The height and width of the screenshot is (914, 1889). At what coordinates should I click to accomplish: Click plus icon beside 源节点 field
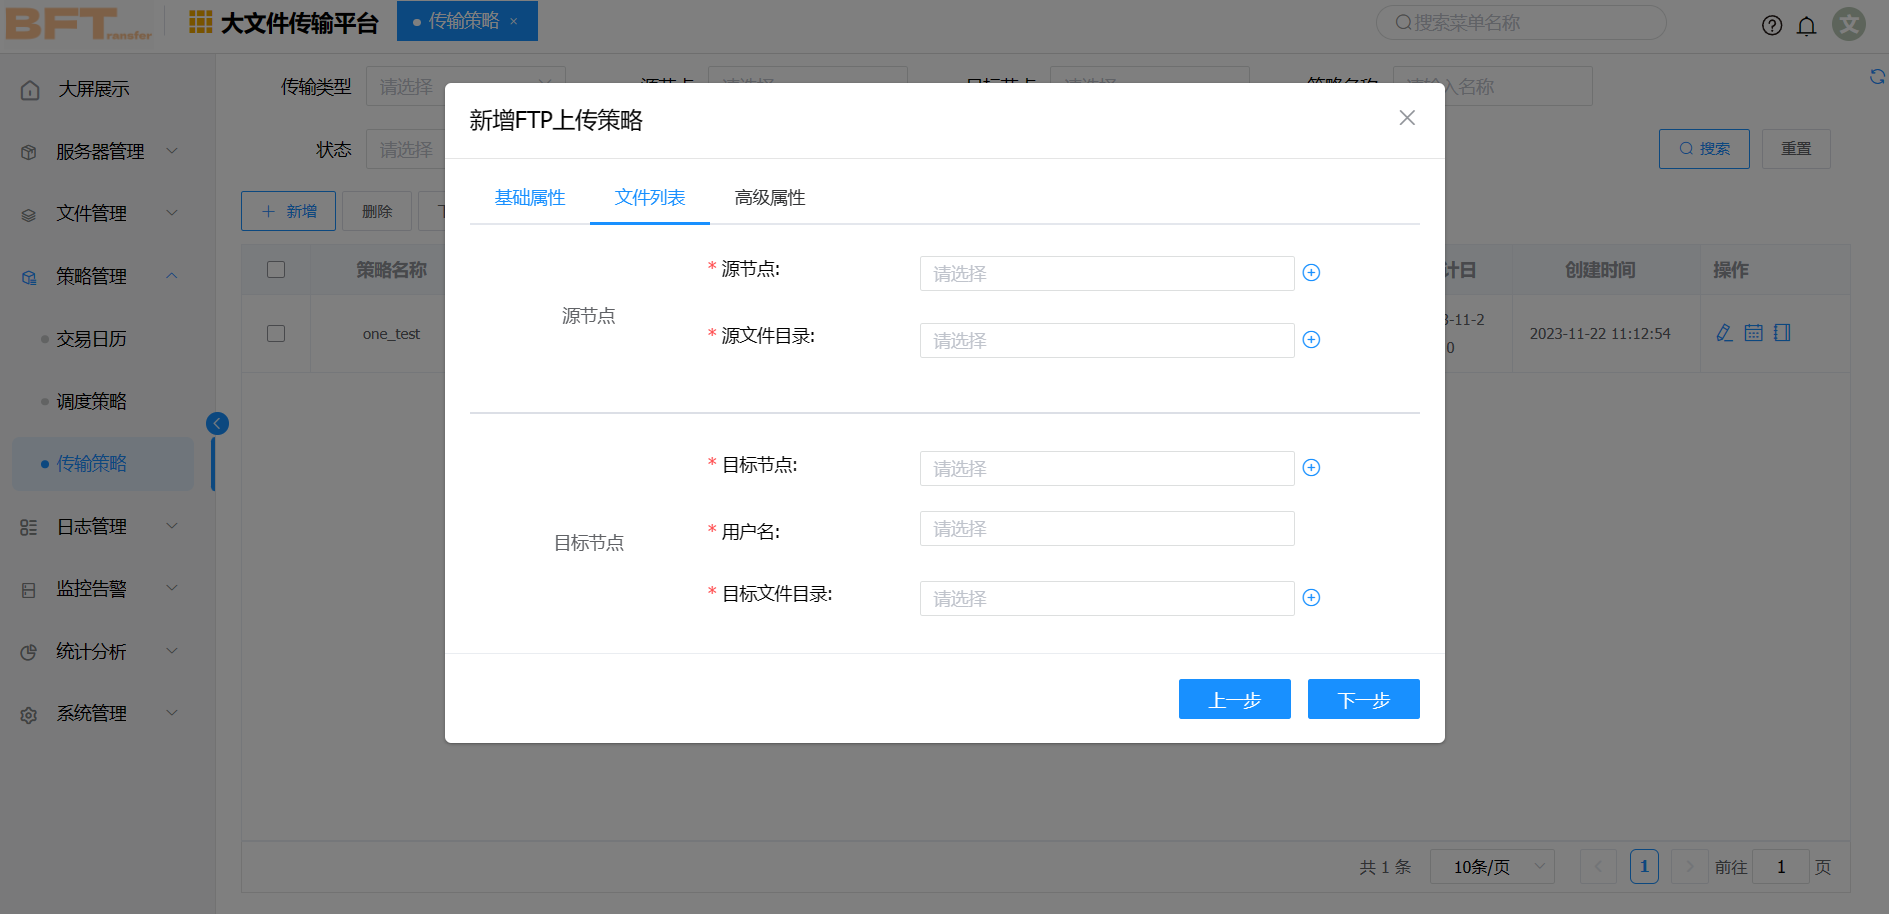(x=1311, y=273)
